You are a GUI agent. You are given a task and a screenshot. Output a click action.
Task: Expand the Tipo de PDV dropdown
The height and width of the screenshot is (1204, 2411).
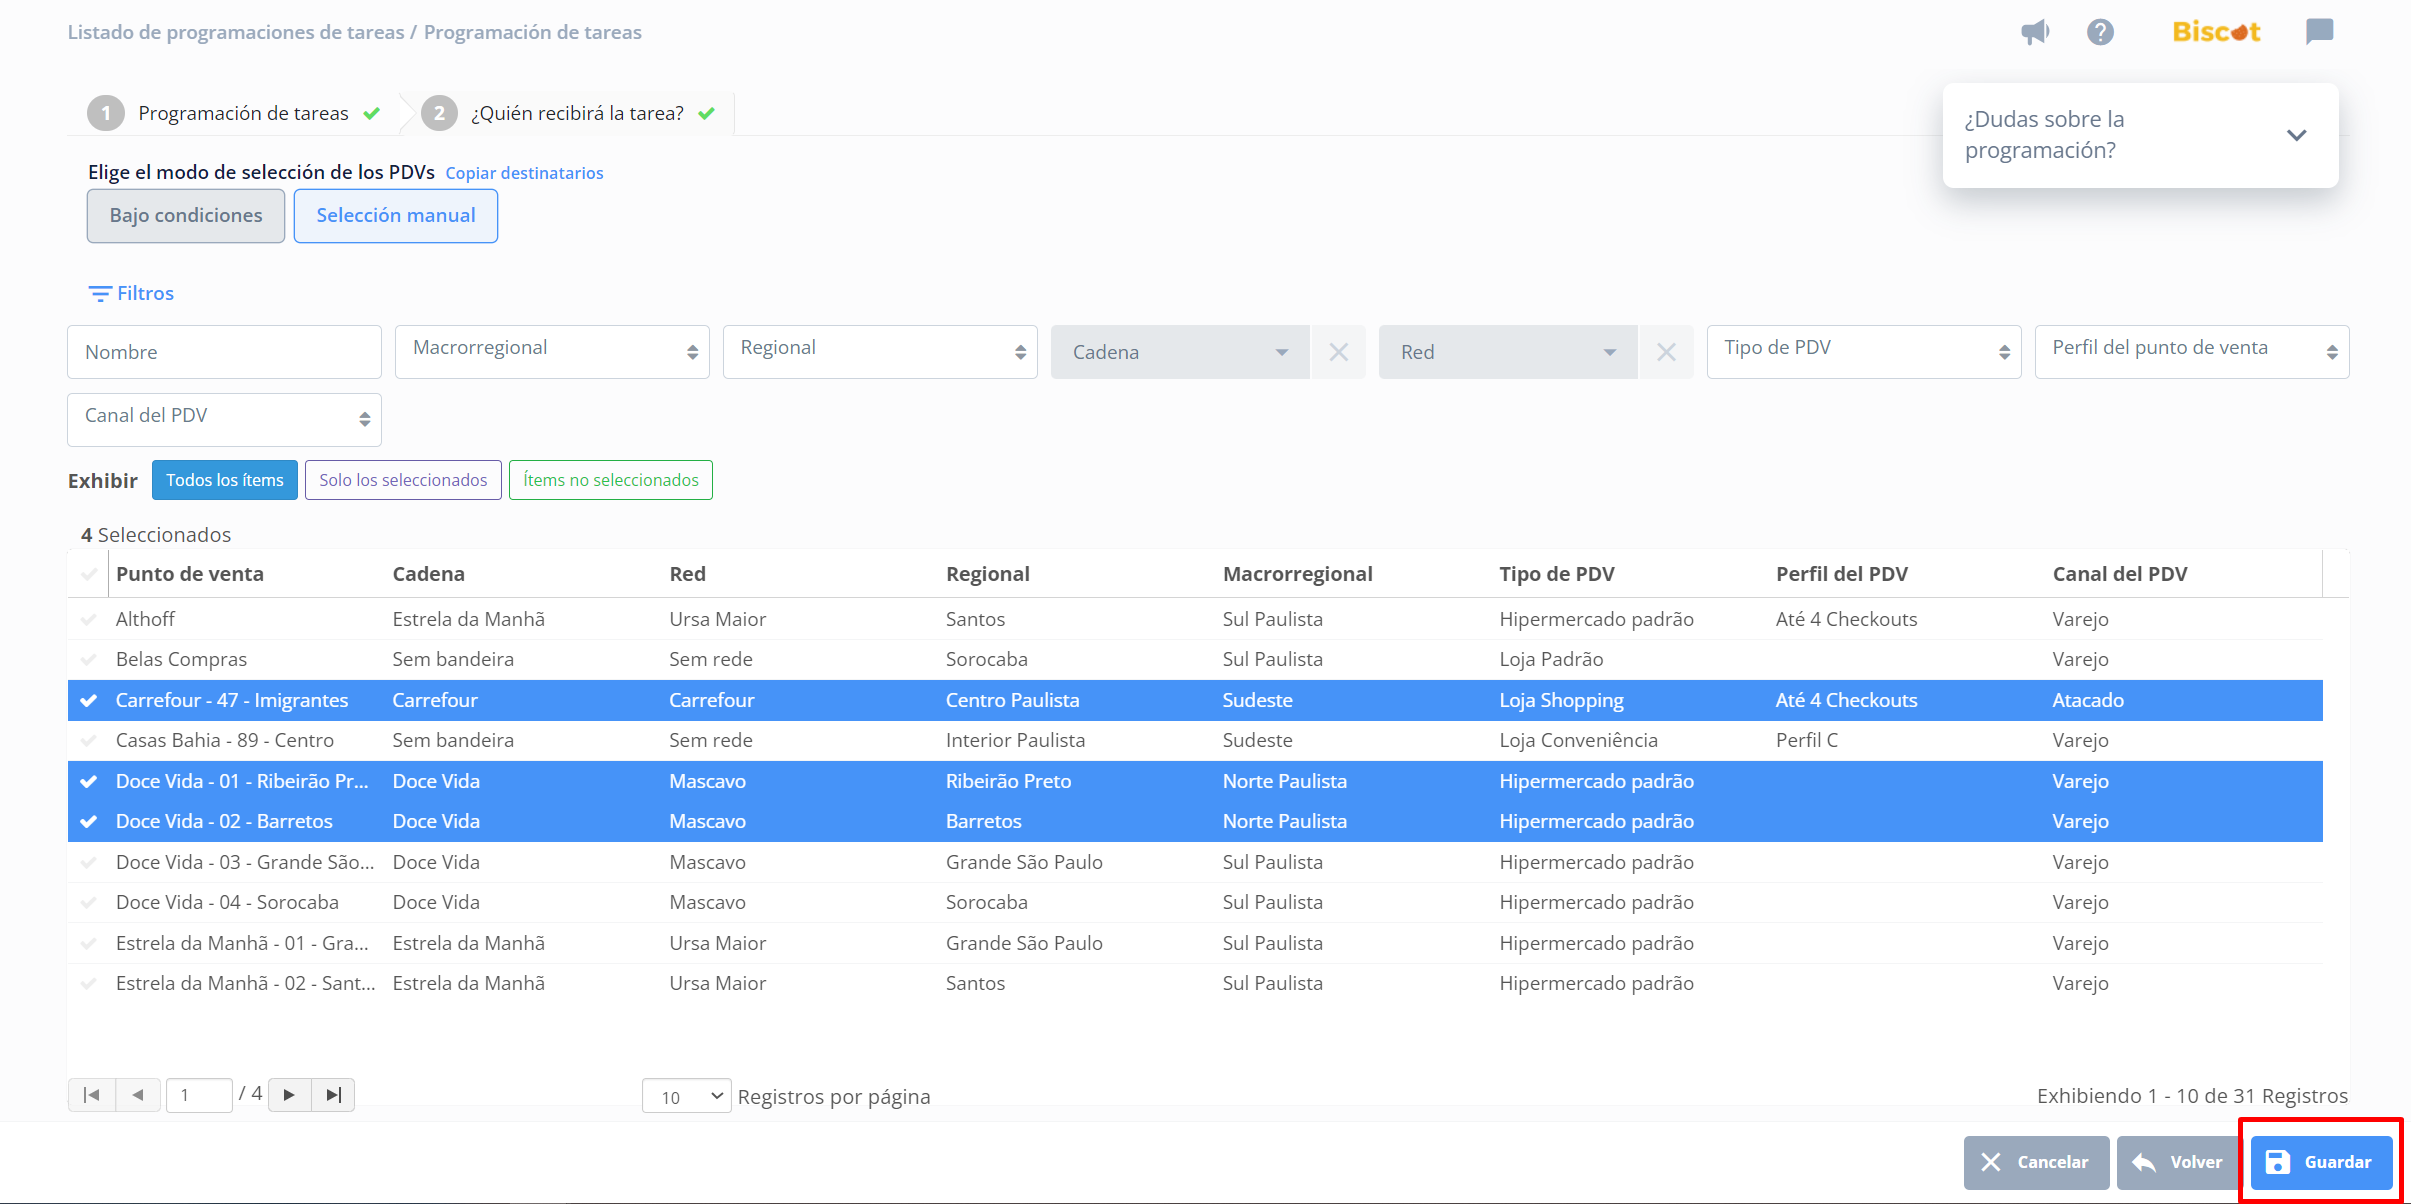click(1863, 351)
